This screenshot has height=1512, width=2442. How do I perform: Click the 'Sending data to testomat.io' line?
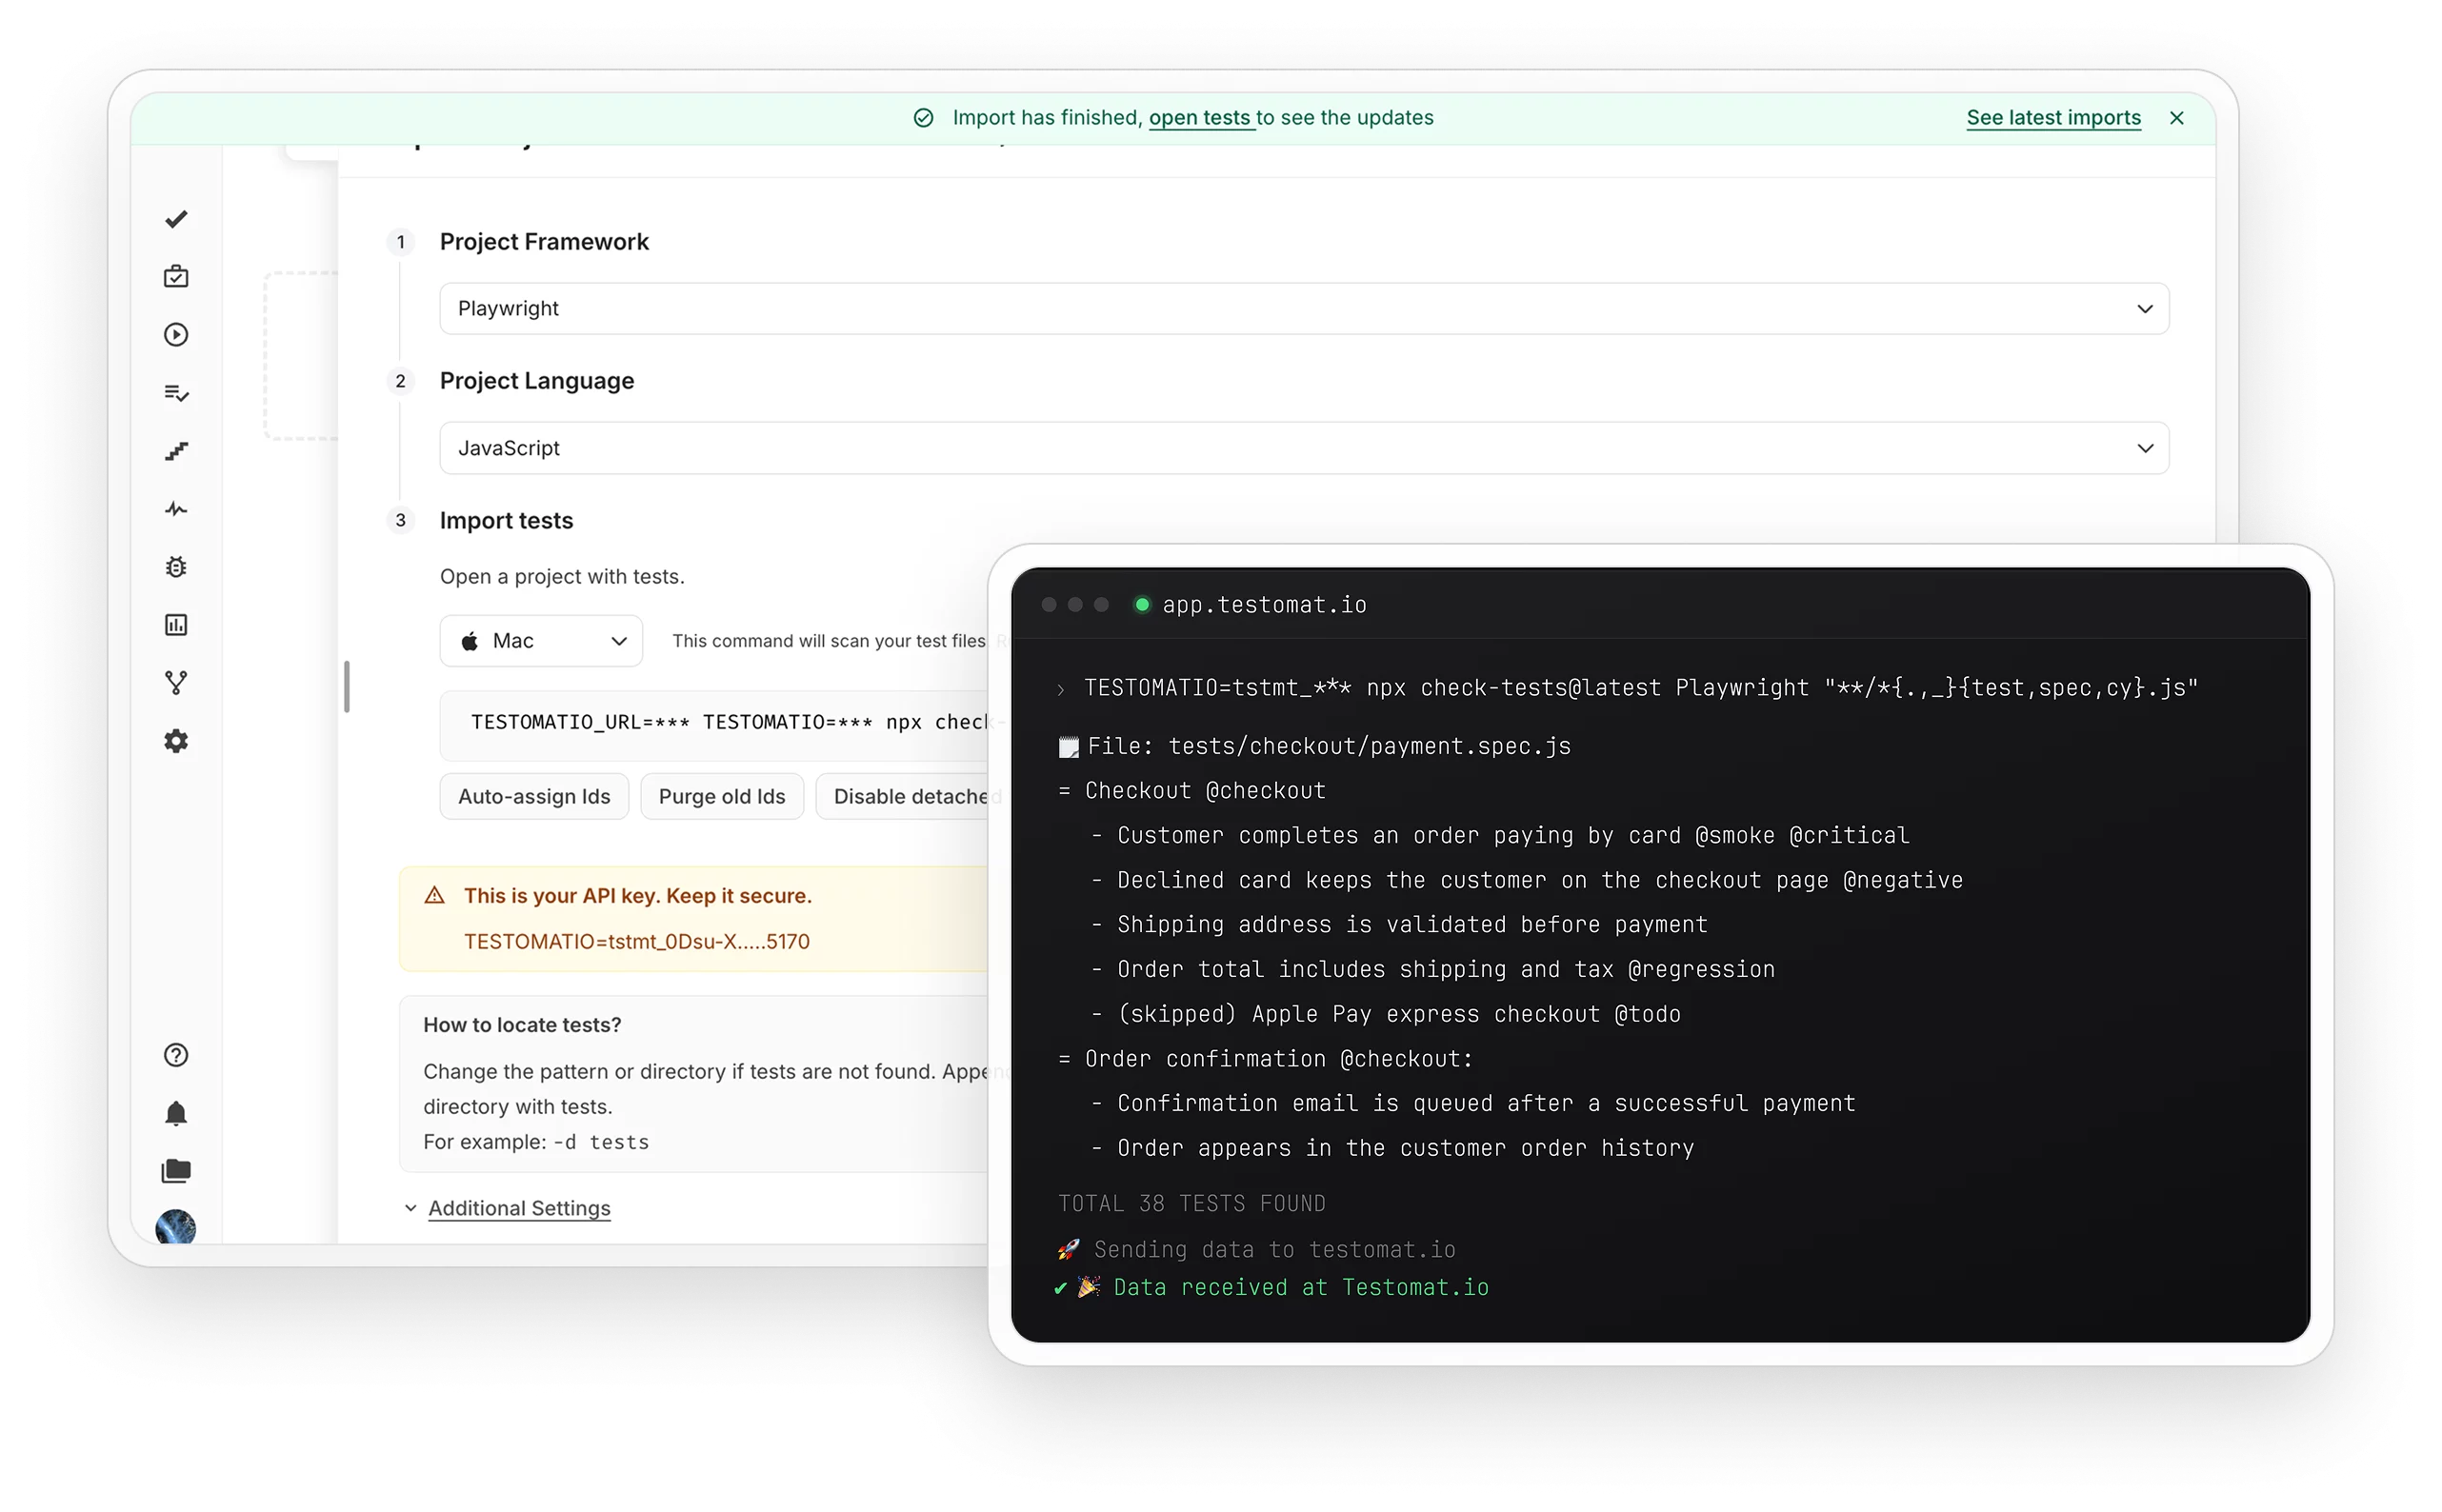(x=1274, y=1250)
